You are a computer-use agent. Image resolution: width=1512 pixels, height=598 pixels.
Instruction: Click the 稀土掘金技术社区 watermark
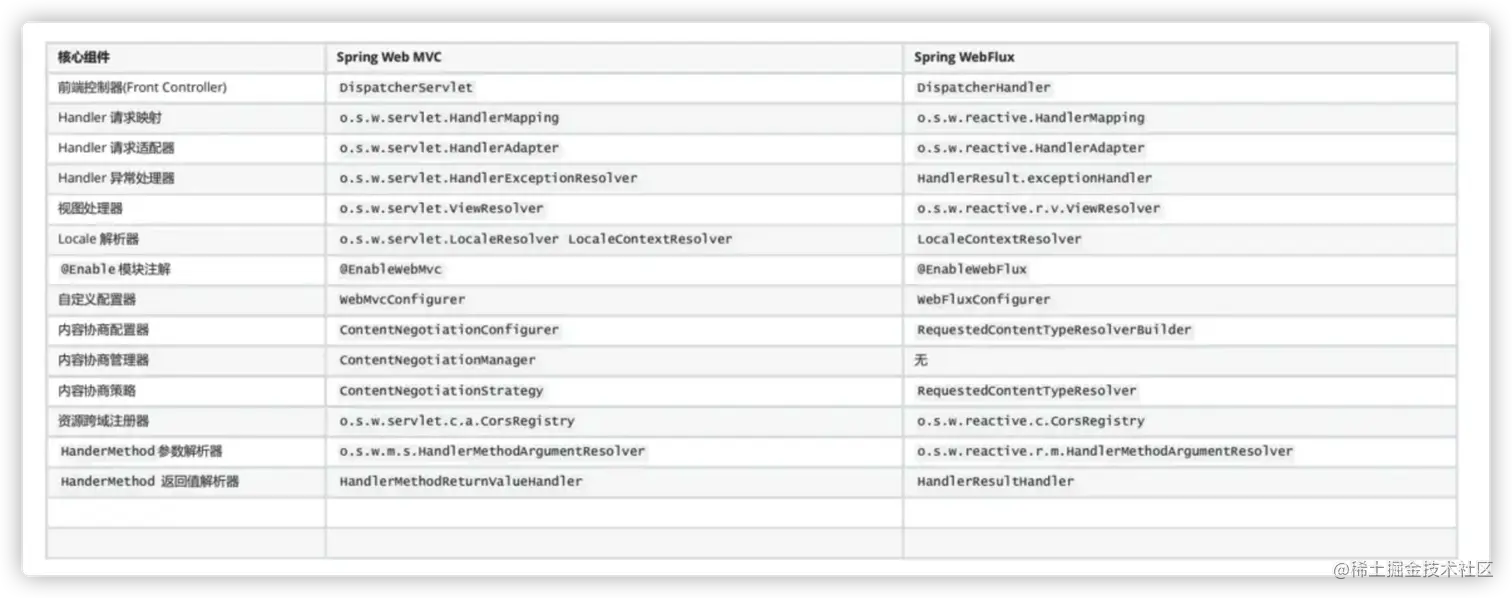click(1414, 568)
